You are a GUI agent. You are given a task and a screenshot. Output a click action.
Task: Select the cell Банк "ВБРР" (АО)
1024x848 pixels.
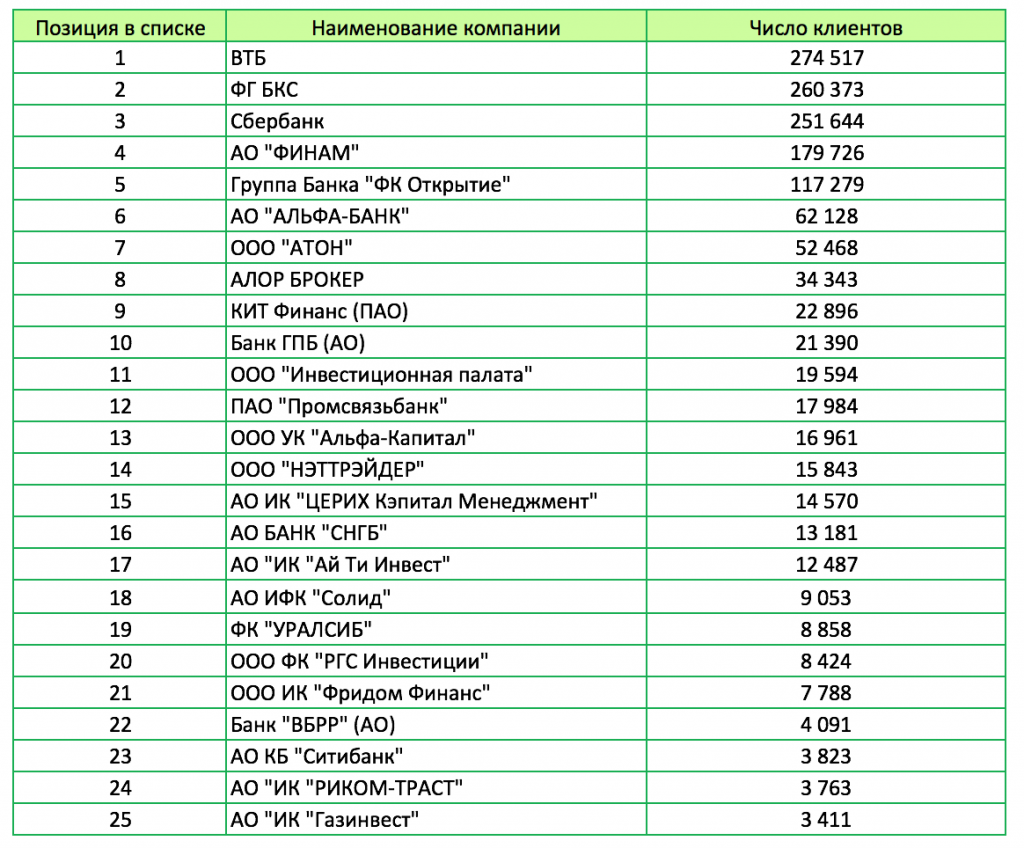tap(436, 725)
